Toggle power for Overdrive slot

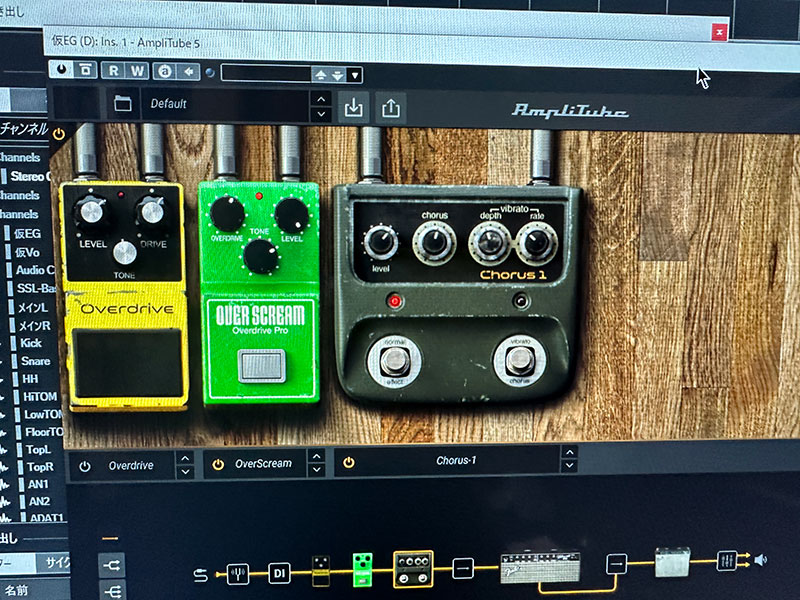tap(85, 466)
